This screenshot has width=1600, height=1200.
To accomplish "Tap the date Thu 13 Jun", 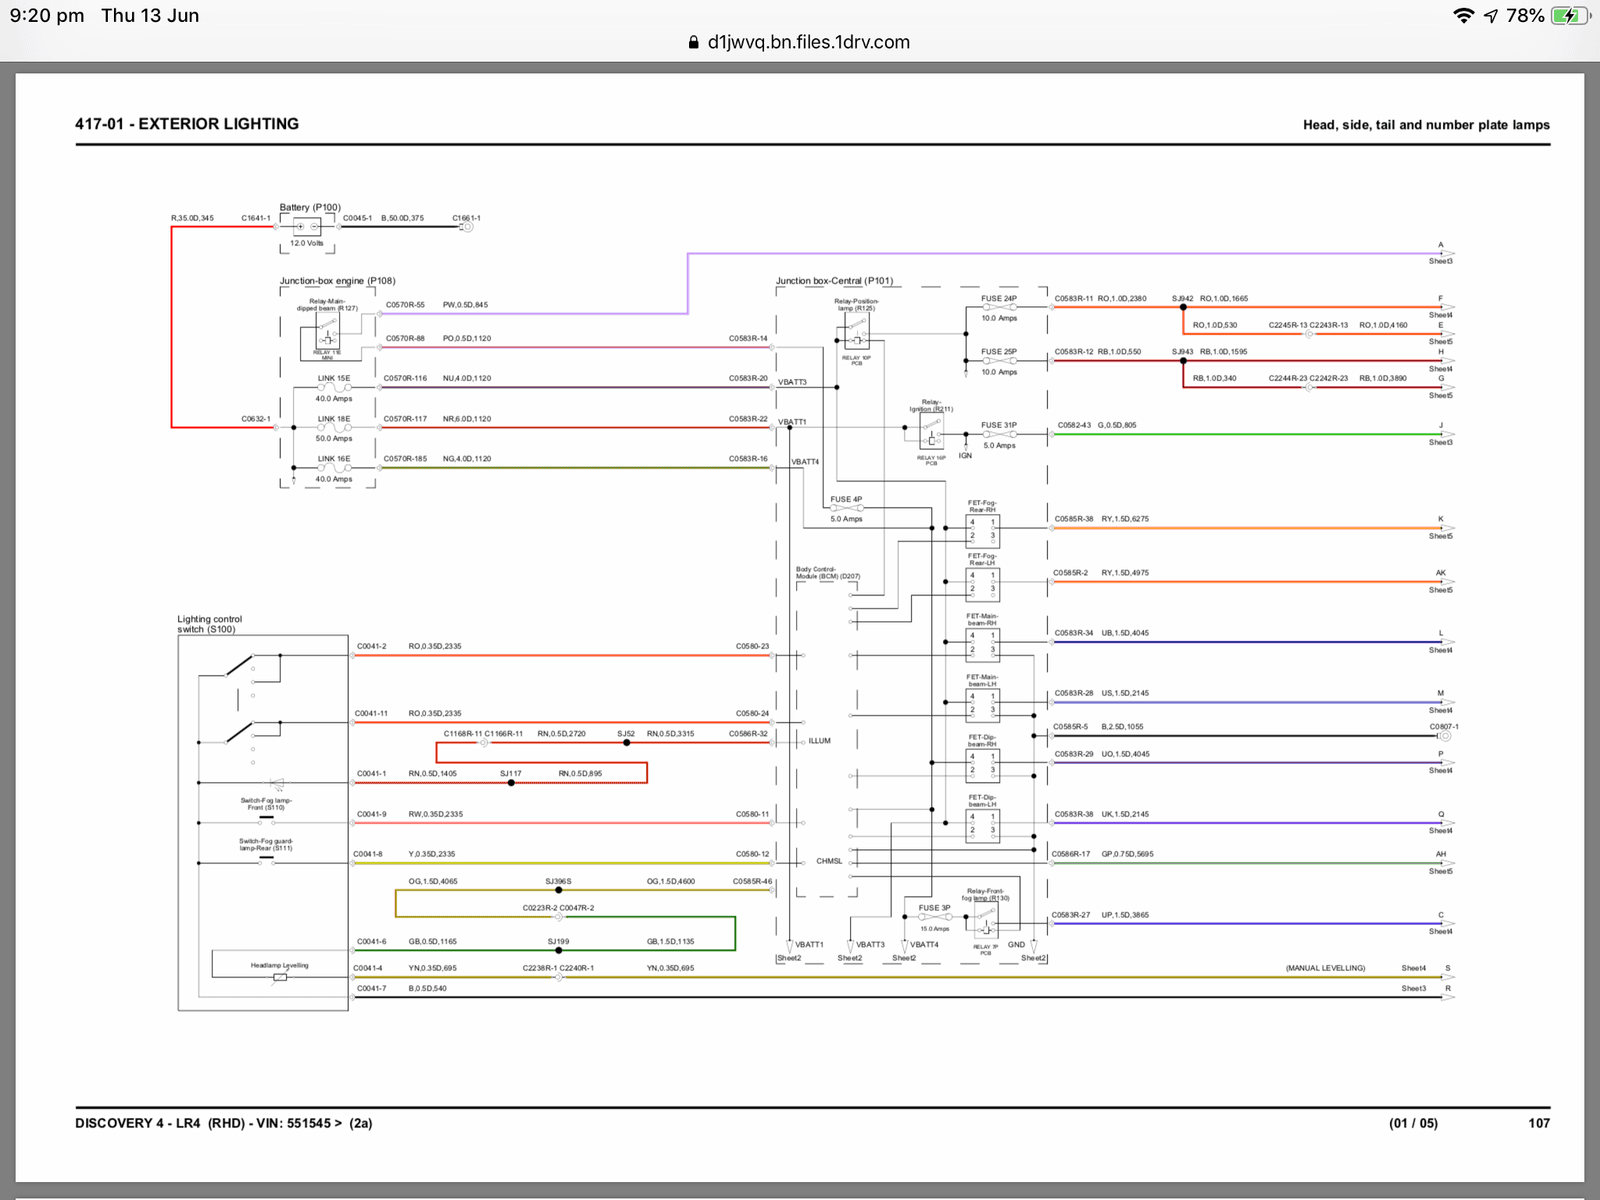I will [x=150, y=16].
